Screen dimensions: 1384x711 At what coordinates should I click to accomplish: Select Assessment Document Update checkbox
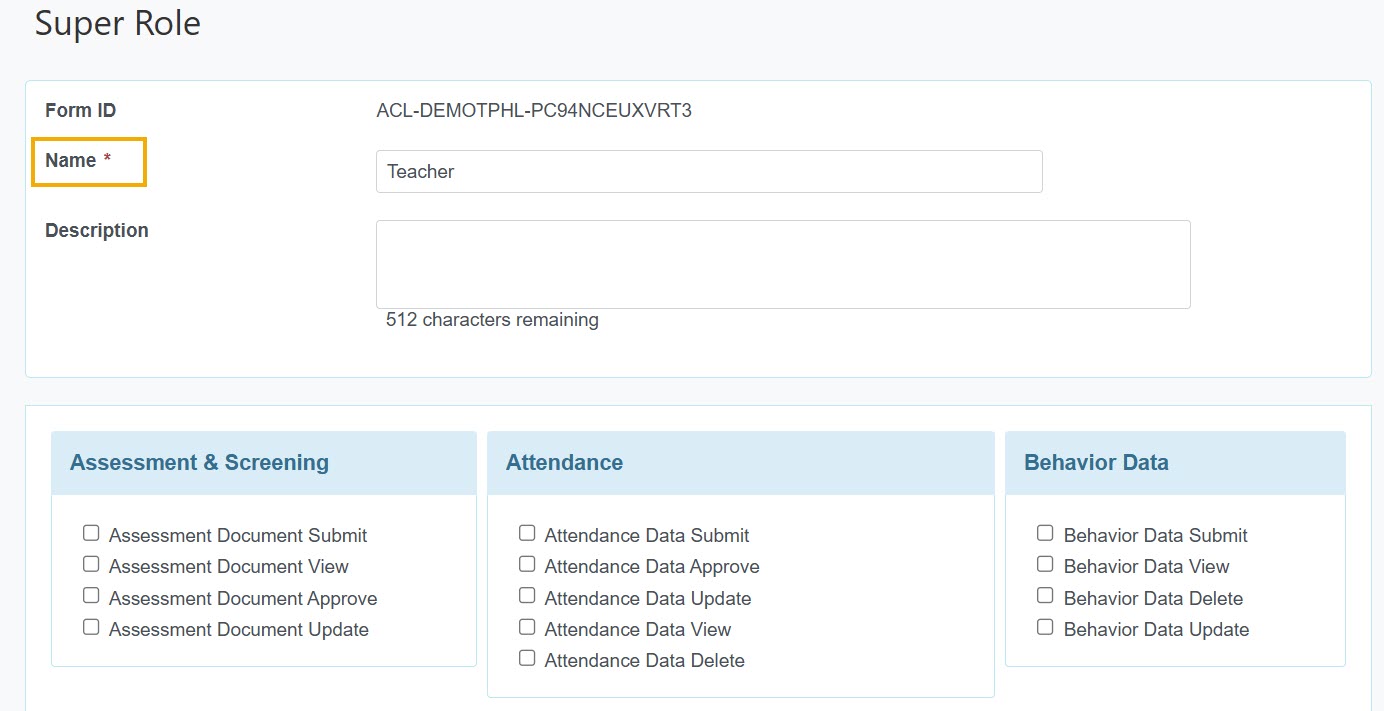(x=91, y=628)
